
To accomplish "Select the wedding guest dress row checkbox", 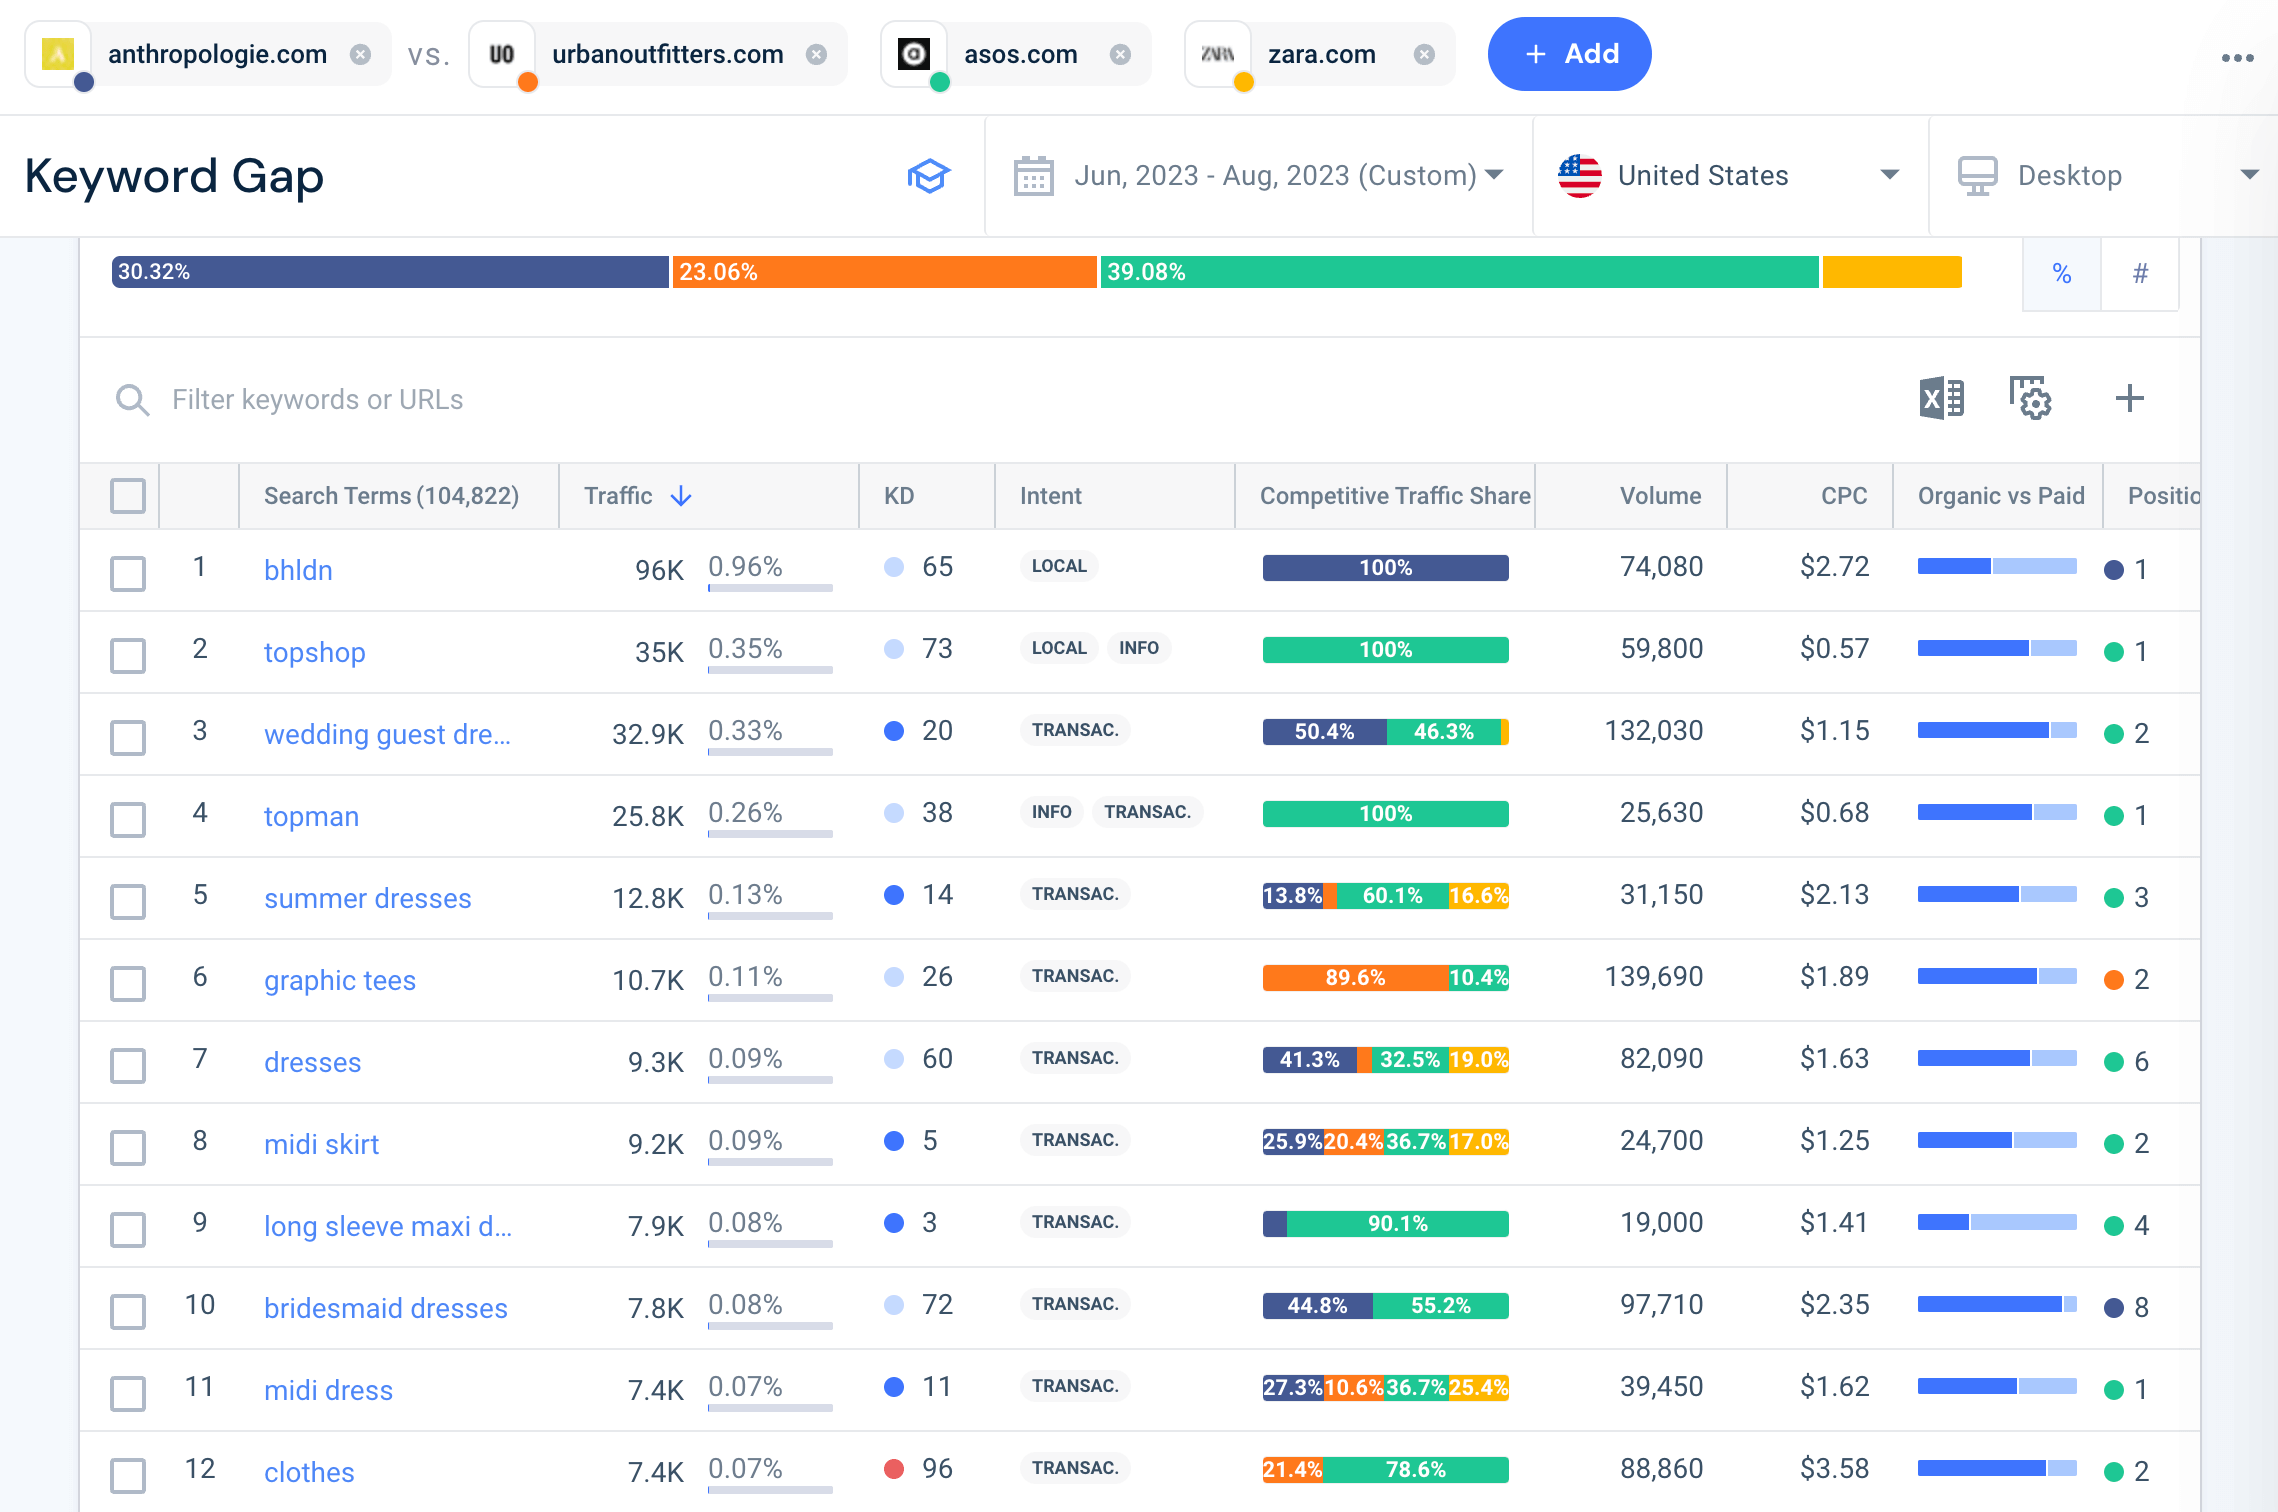I will tap(128, 738).
